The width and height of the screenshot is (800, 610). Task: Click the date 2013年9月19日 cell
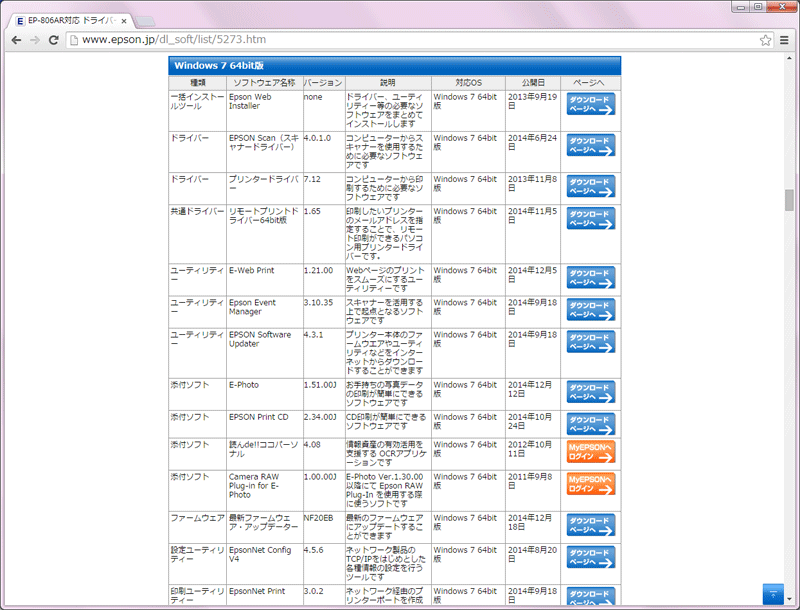pyautogui.click(x=533, y=111)
